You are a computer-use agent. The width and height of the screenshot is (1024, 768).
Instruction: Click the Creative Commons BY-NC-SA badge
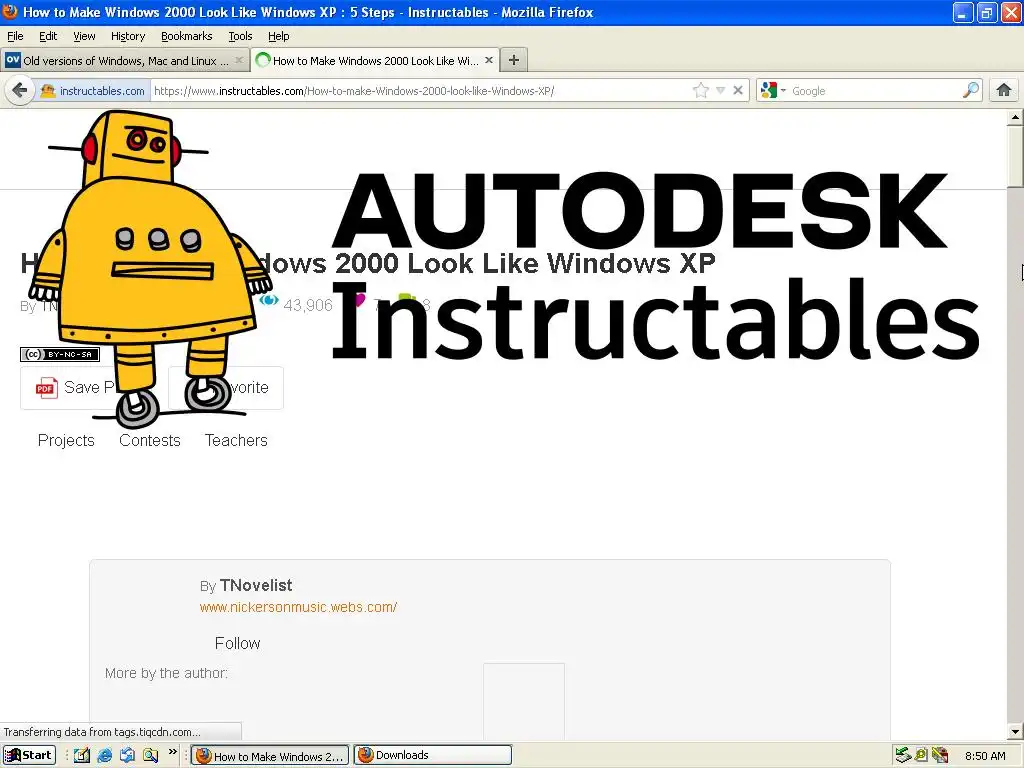coord(60,355)
